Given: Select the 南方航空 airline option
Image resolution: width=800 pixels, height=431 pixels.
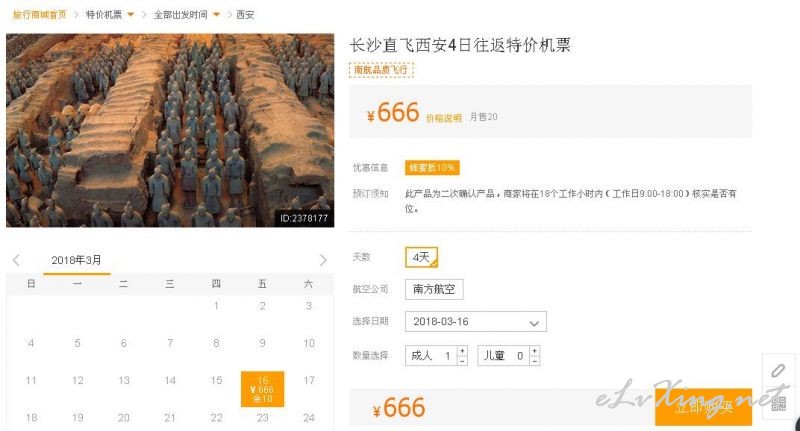Looking at the screenshot, I should click(x=434, y=289).
